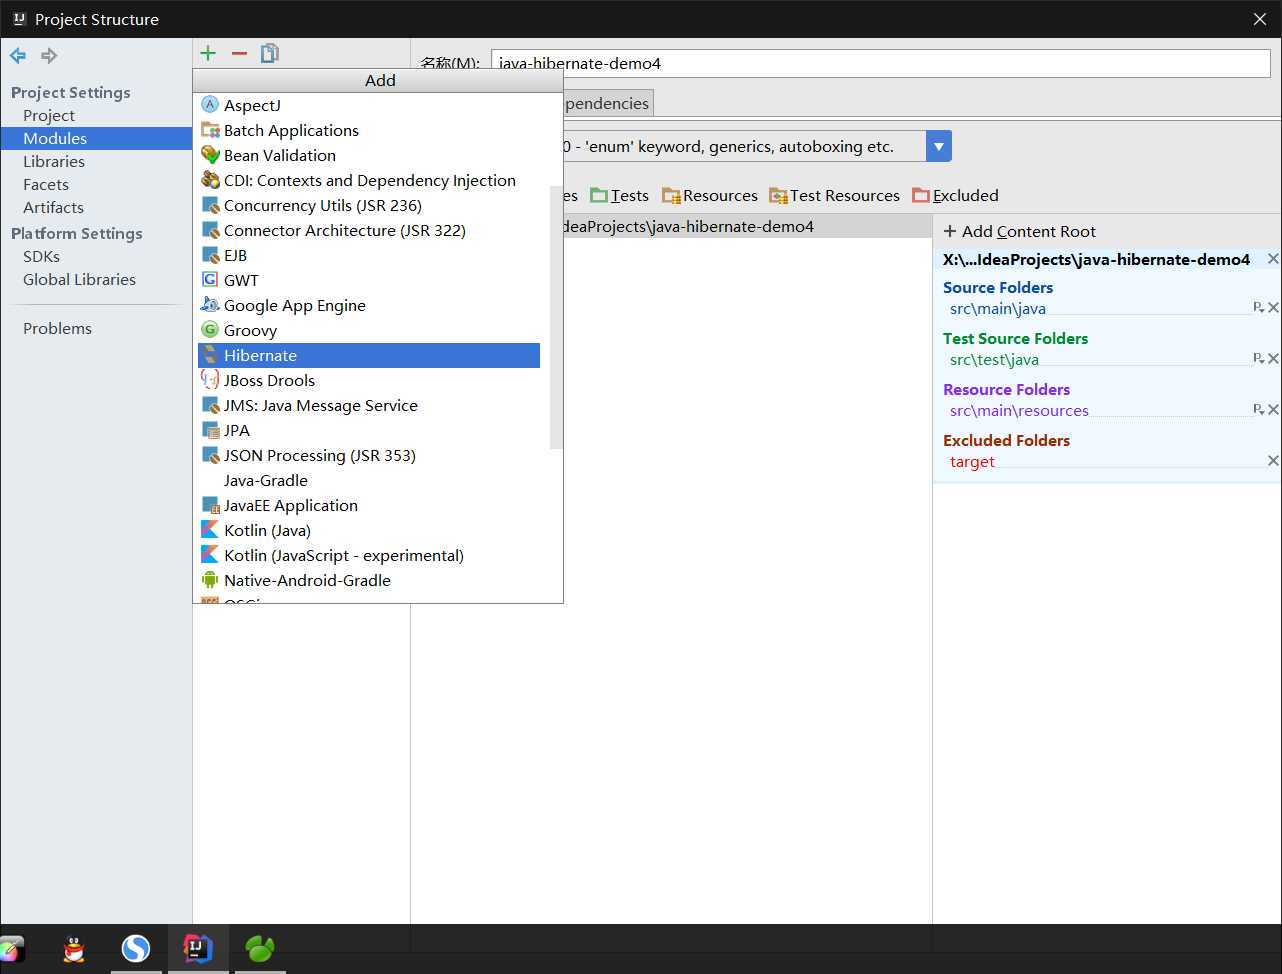The width and height of the screenshot is (1282, 974).
Task: Select JPA from the Add list
Action: (x=369, y=430)
